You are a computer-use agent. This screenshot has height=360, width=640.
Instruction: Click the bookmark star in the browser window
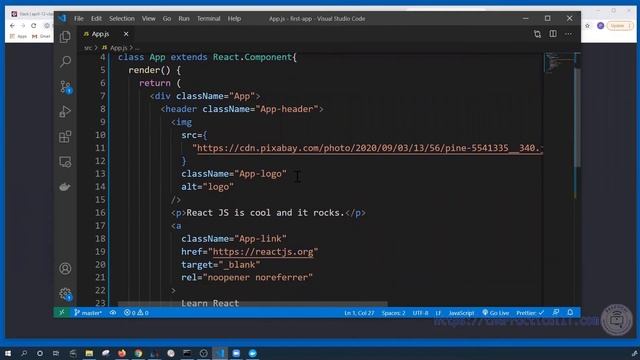(x=587, y=26)
